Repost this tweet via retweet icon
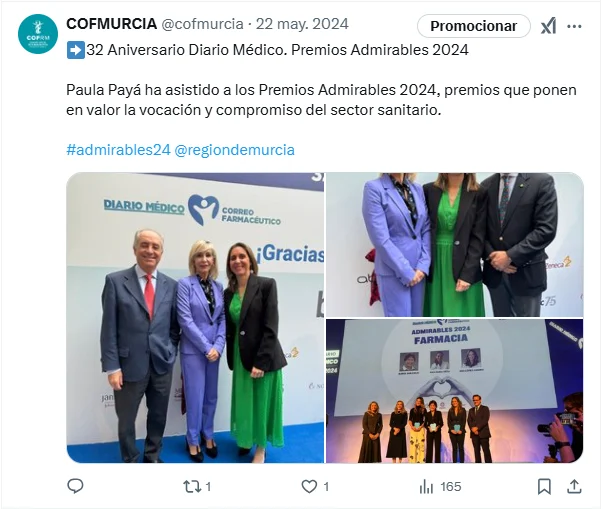 (192, 487)
